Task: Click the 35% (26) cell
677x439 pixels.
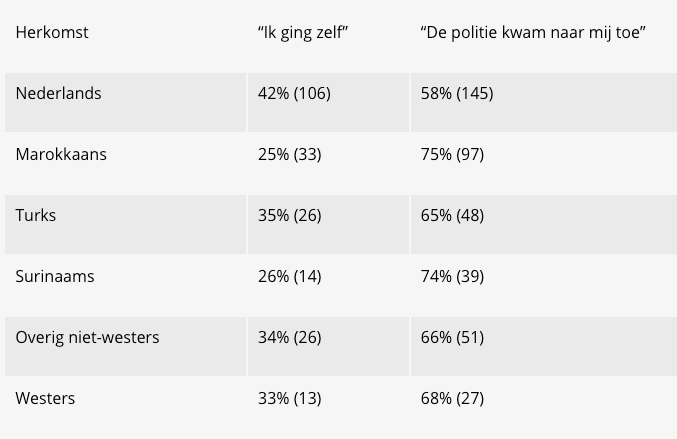Action: [290, 215]
